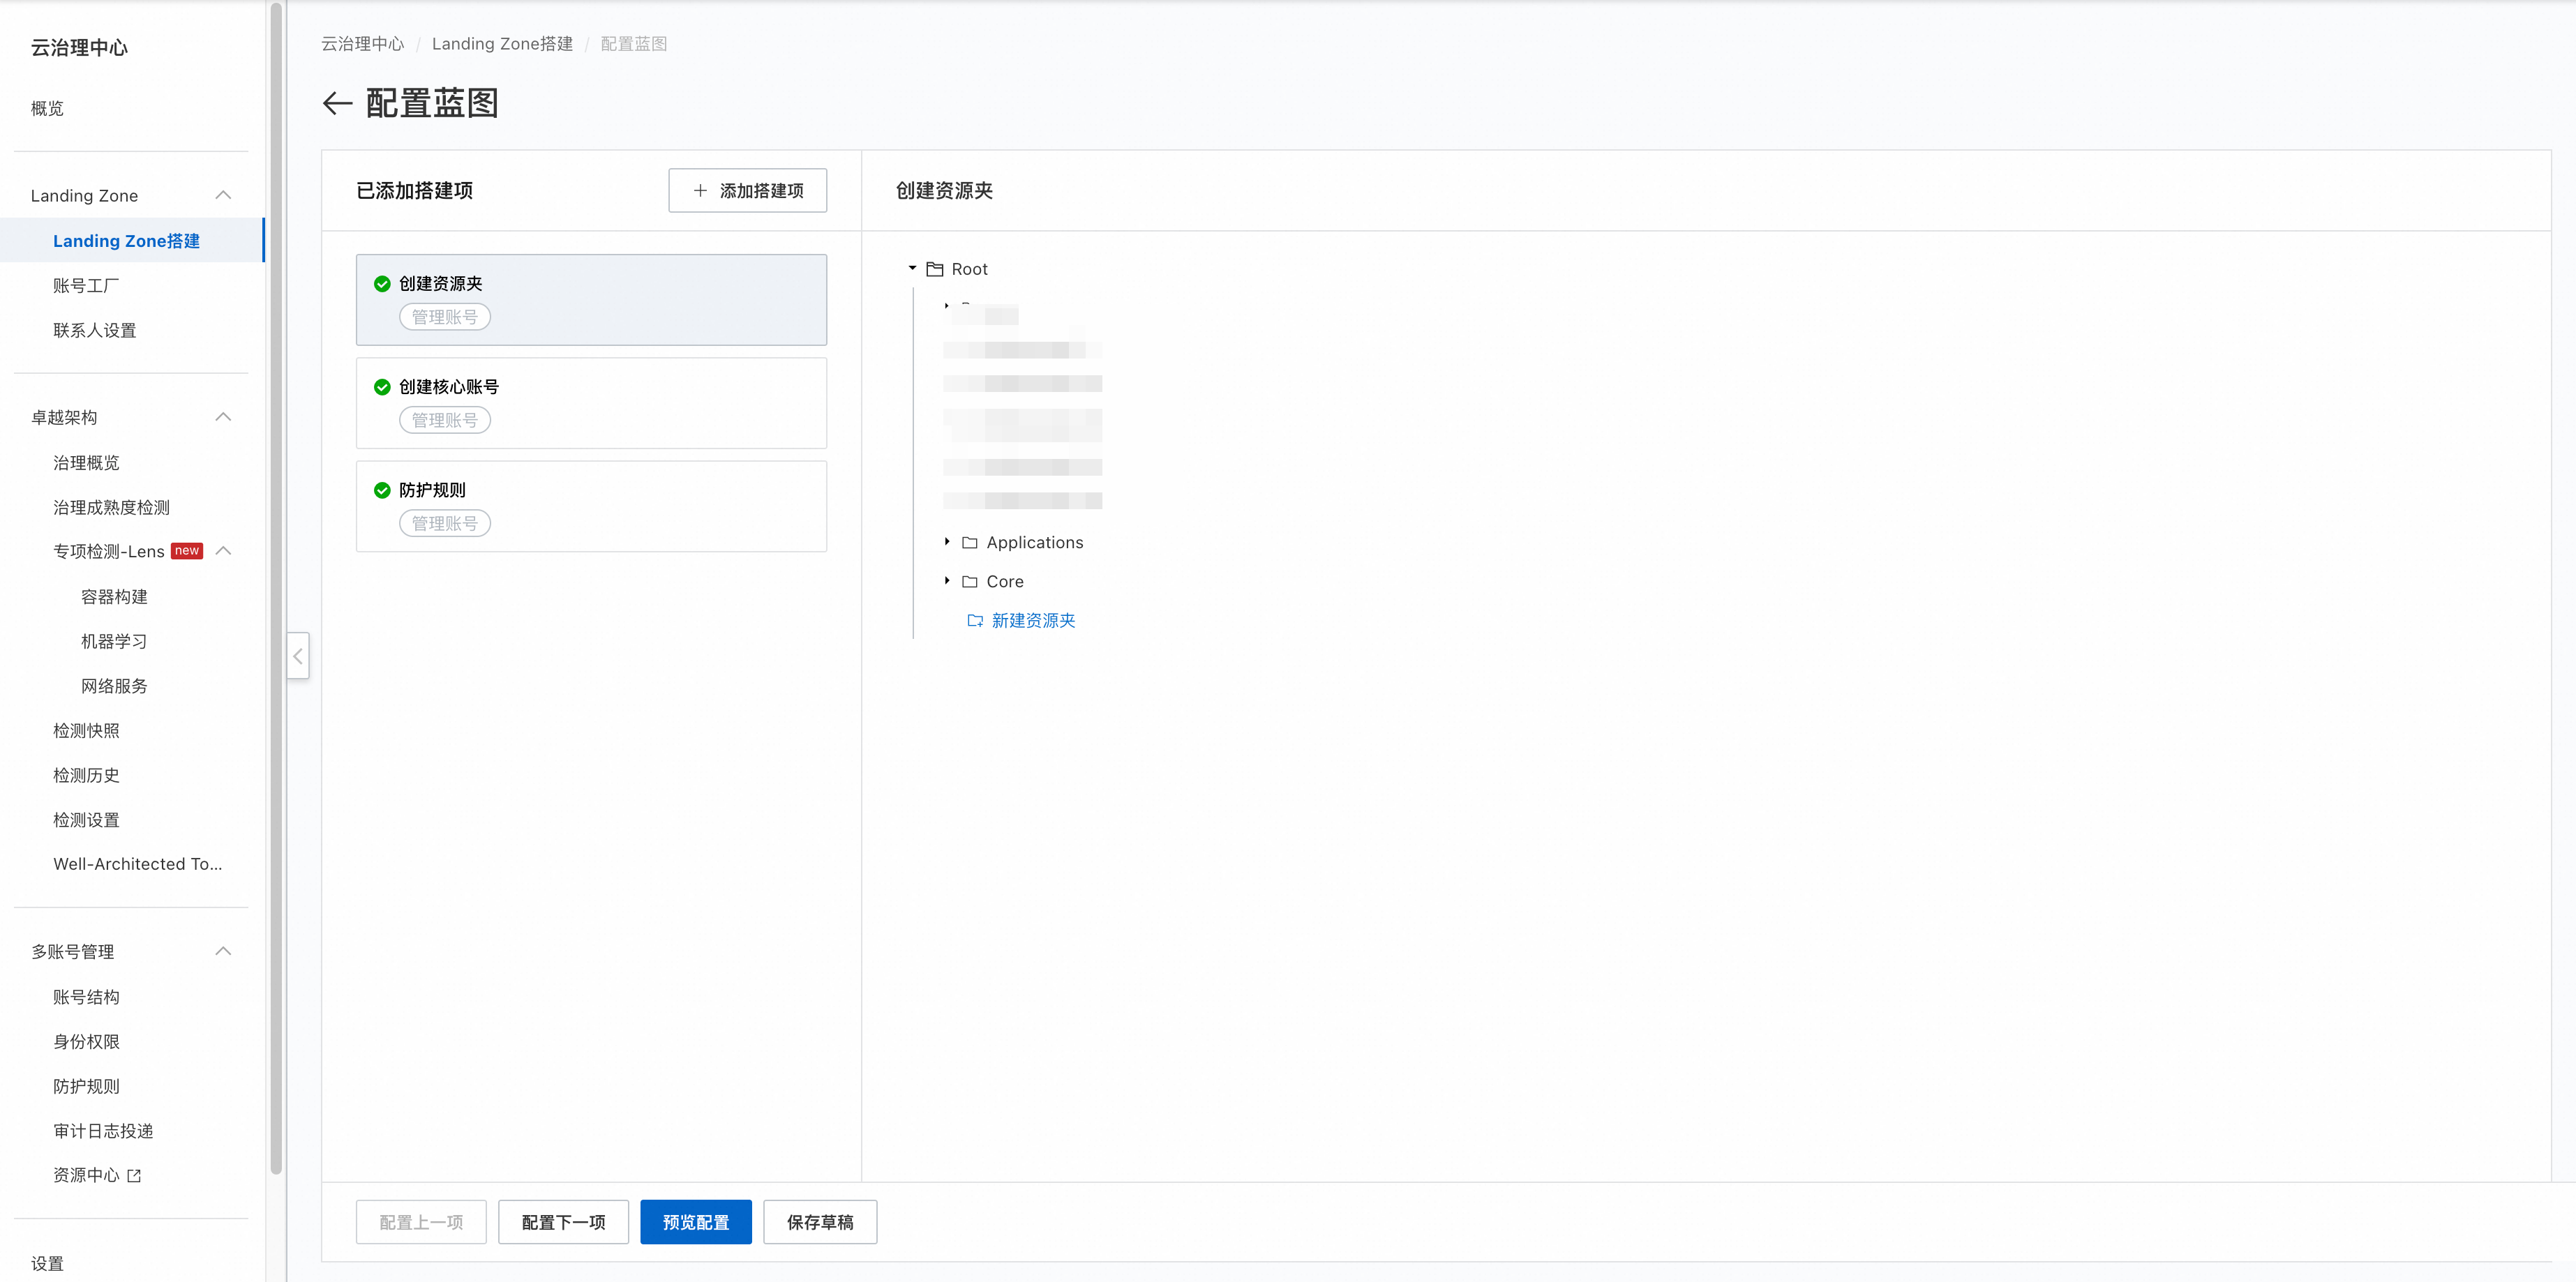Click the back arrow beside 配置蓝图 title

(x=337, y=103)
